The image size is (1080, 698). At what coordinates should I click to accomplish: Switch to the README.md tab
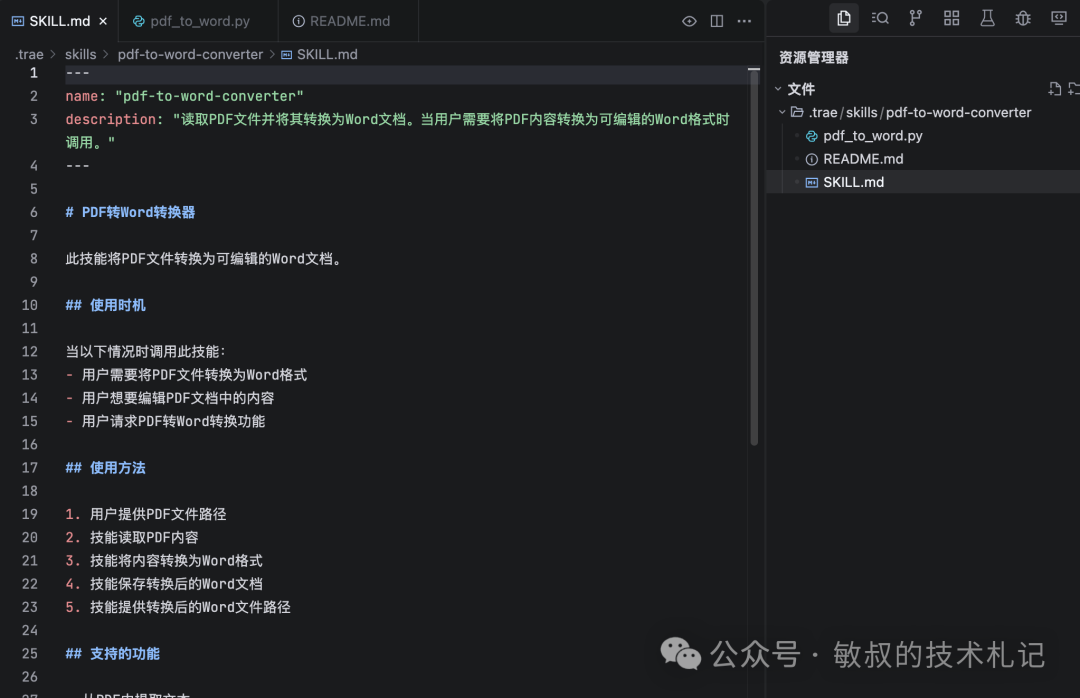coord(347,20)
